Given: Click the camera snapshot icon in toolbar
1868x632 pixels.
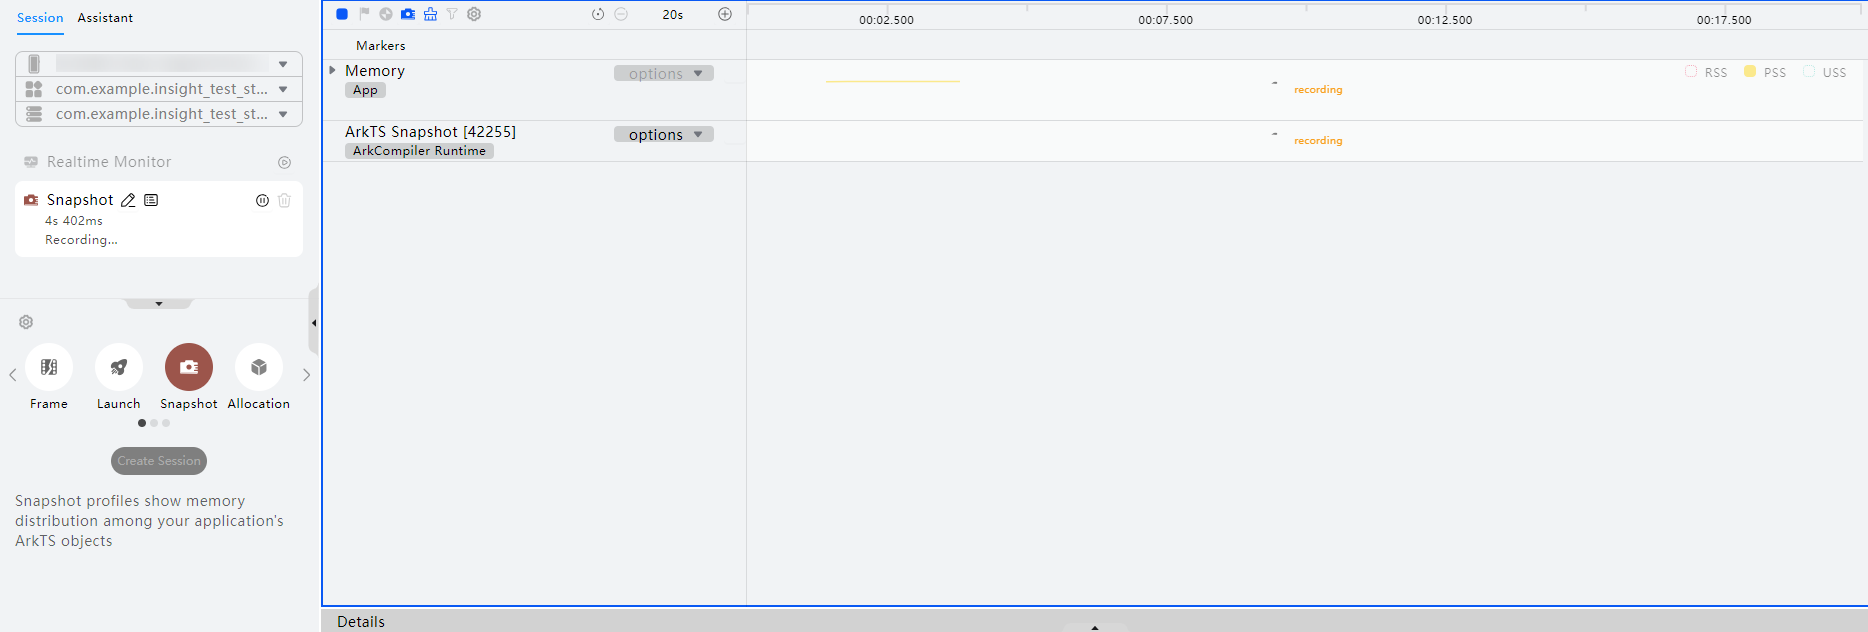Looking at the screenshot, I should click(x=408, y=14).
